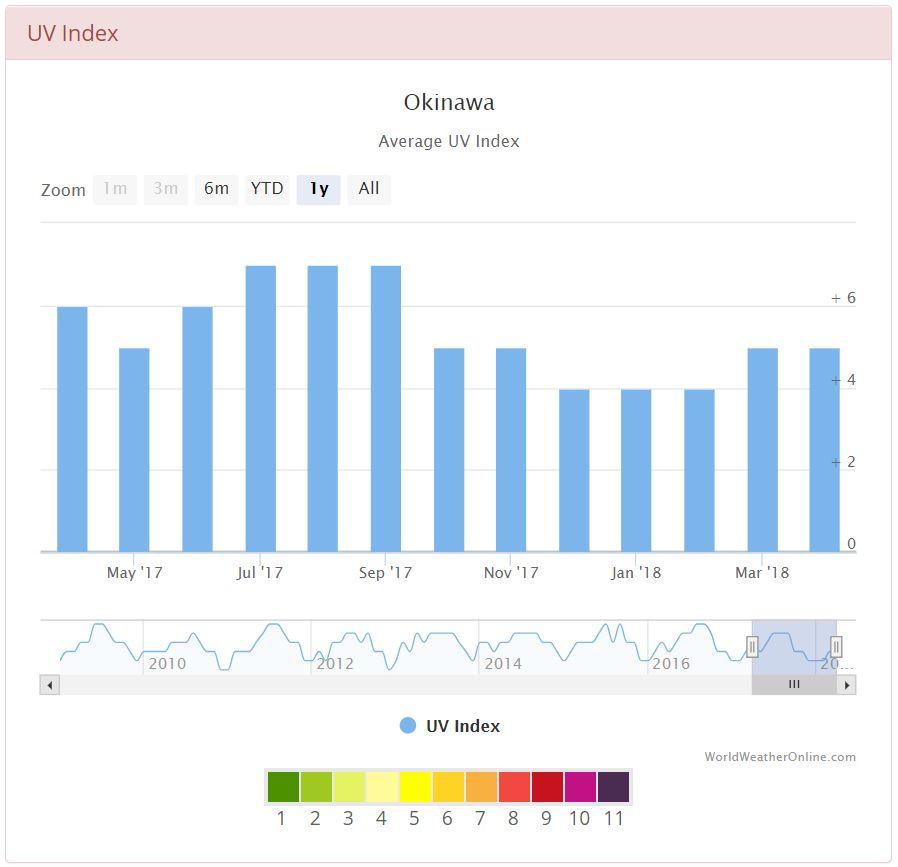Show All data zoom range

[369, 189]
